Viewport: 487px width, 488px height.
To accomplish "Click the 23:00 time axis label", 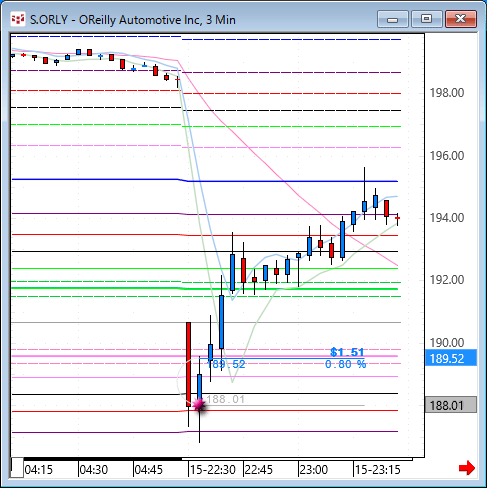I will pyautogui.click(x=314, y=470).
